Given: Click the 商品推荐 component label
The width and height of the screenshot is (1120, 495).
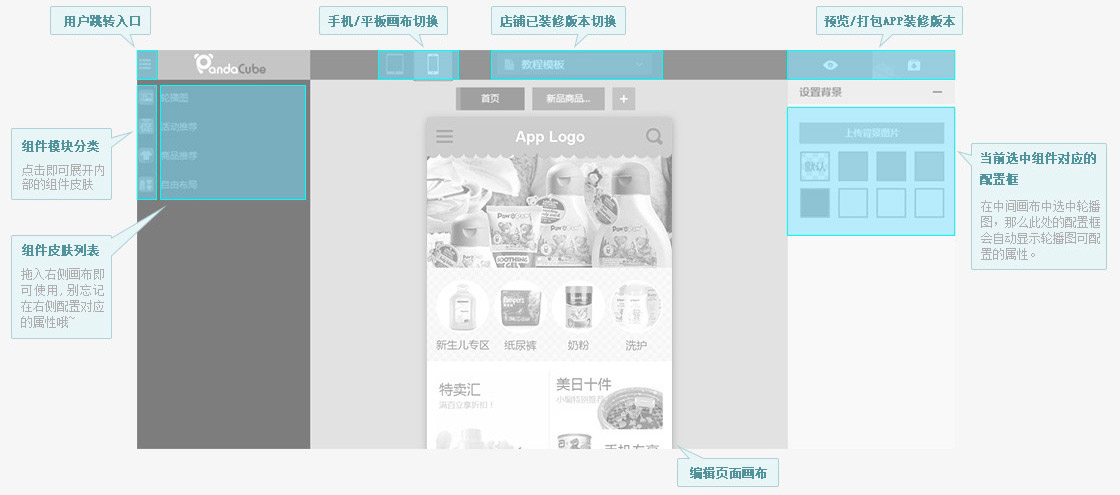Looking at the screenshot, I should [x=179, y=155].
